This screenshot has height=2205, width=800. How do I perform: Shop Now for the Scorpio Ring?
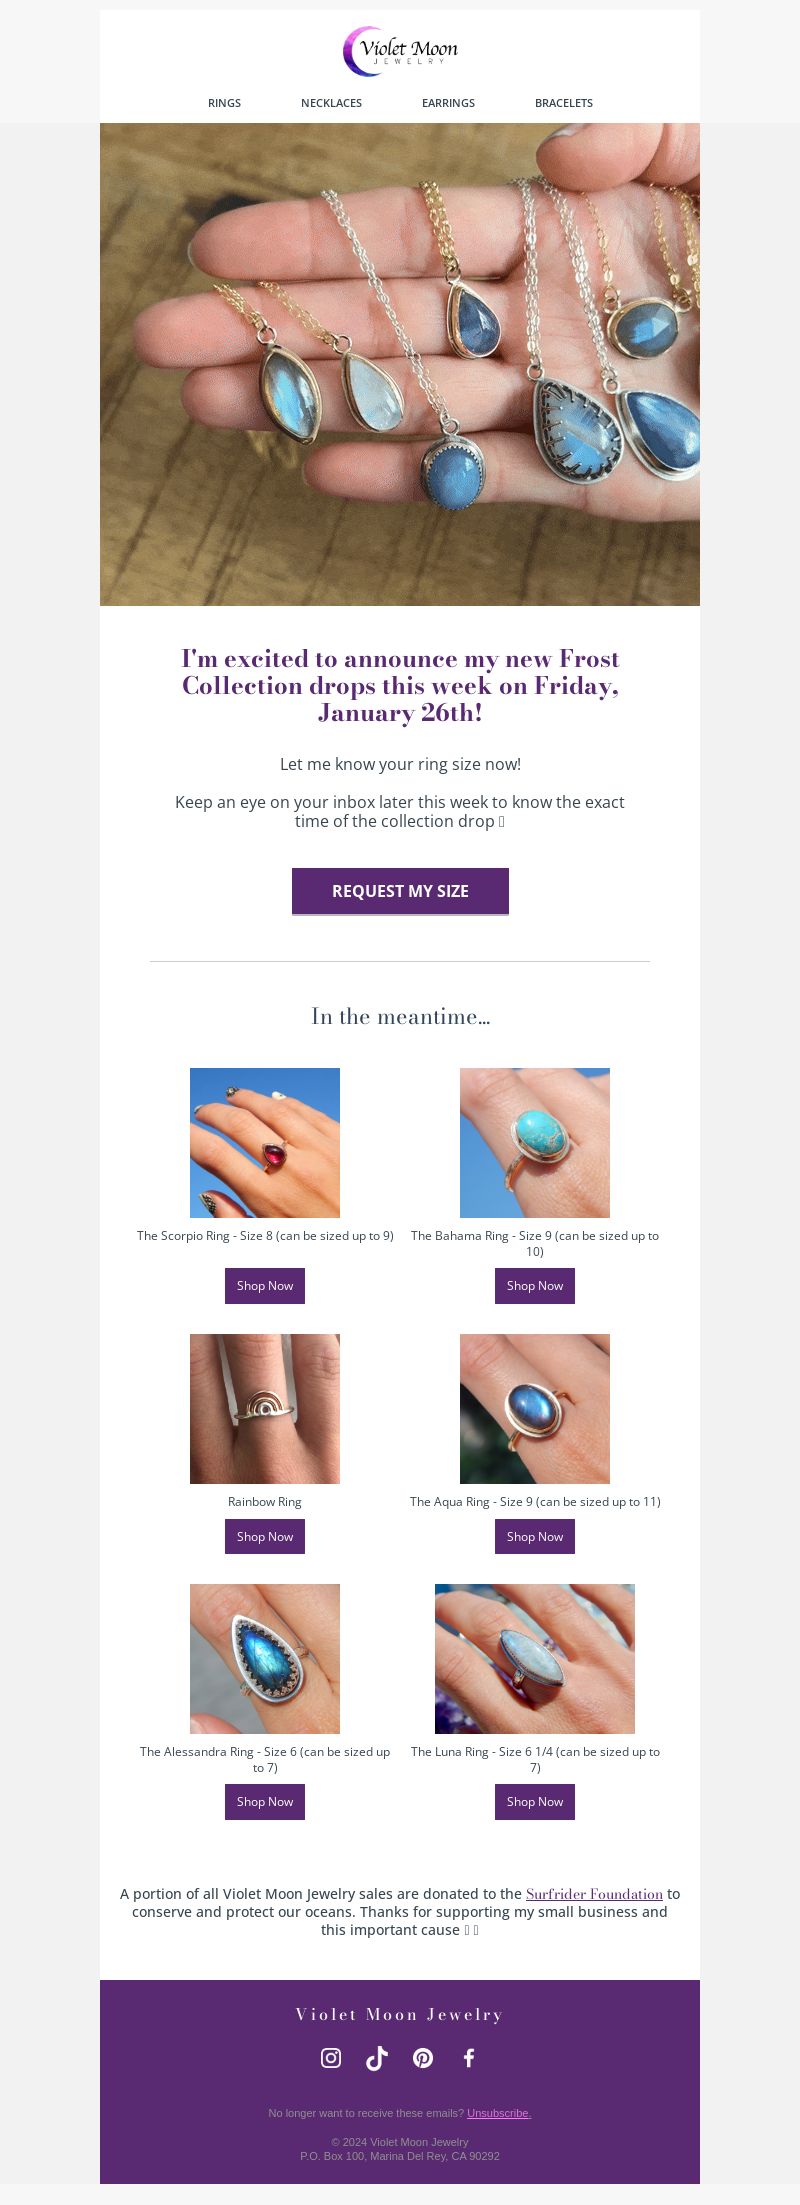[265, 1286]
